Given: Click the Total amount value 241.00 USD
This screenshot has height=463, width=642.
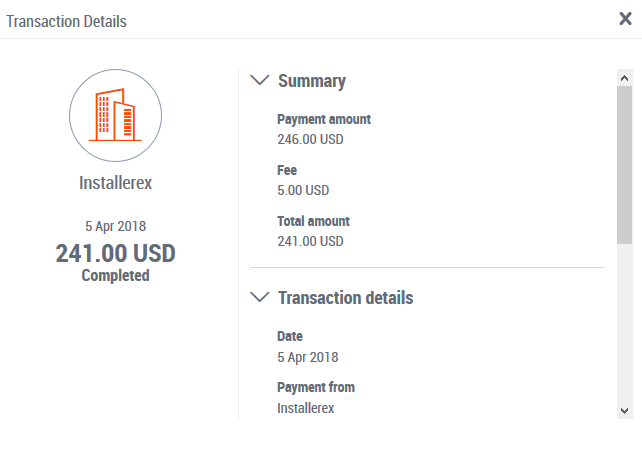Looking at the screenshot, I should point(310,241).
